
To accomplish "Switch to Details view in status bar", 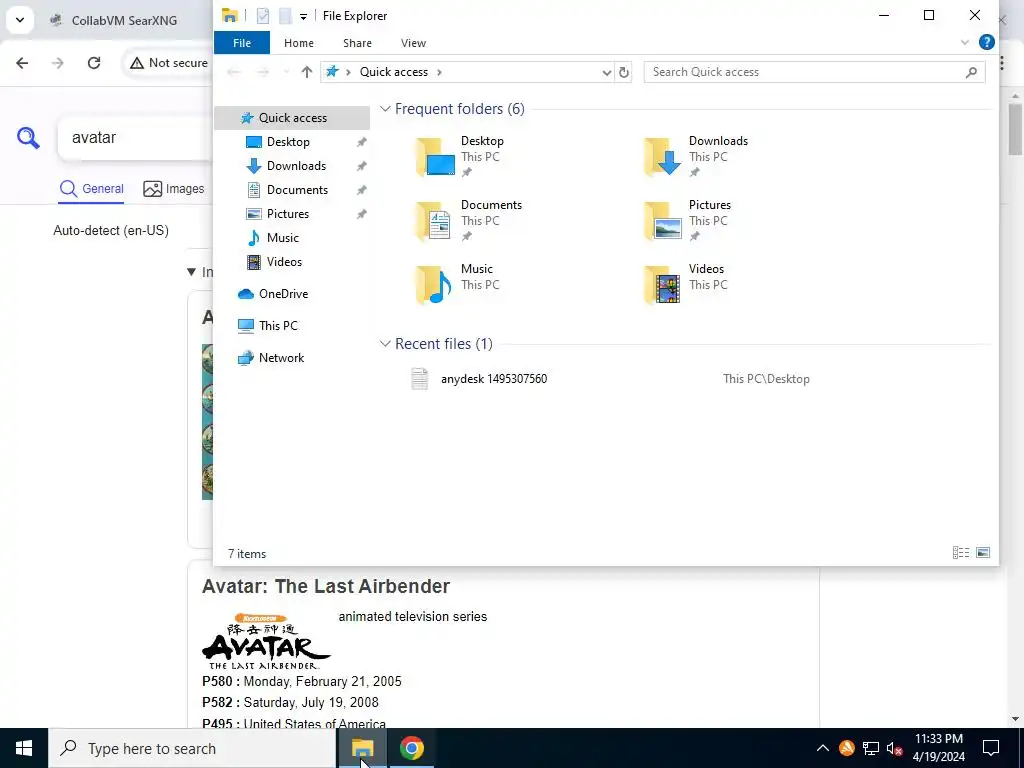I will 961,553.
